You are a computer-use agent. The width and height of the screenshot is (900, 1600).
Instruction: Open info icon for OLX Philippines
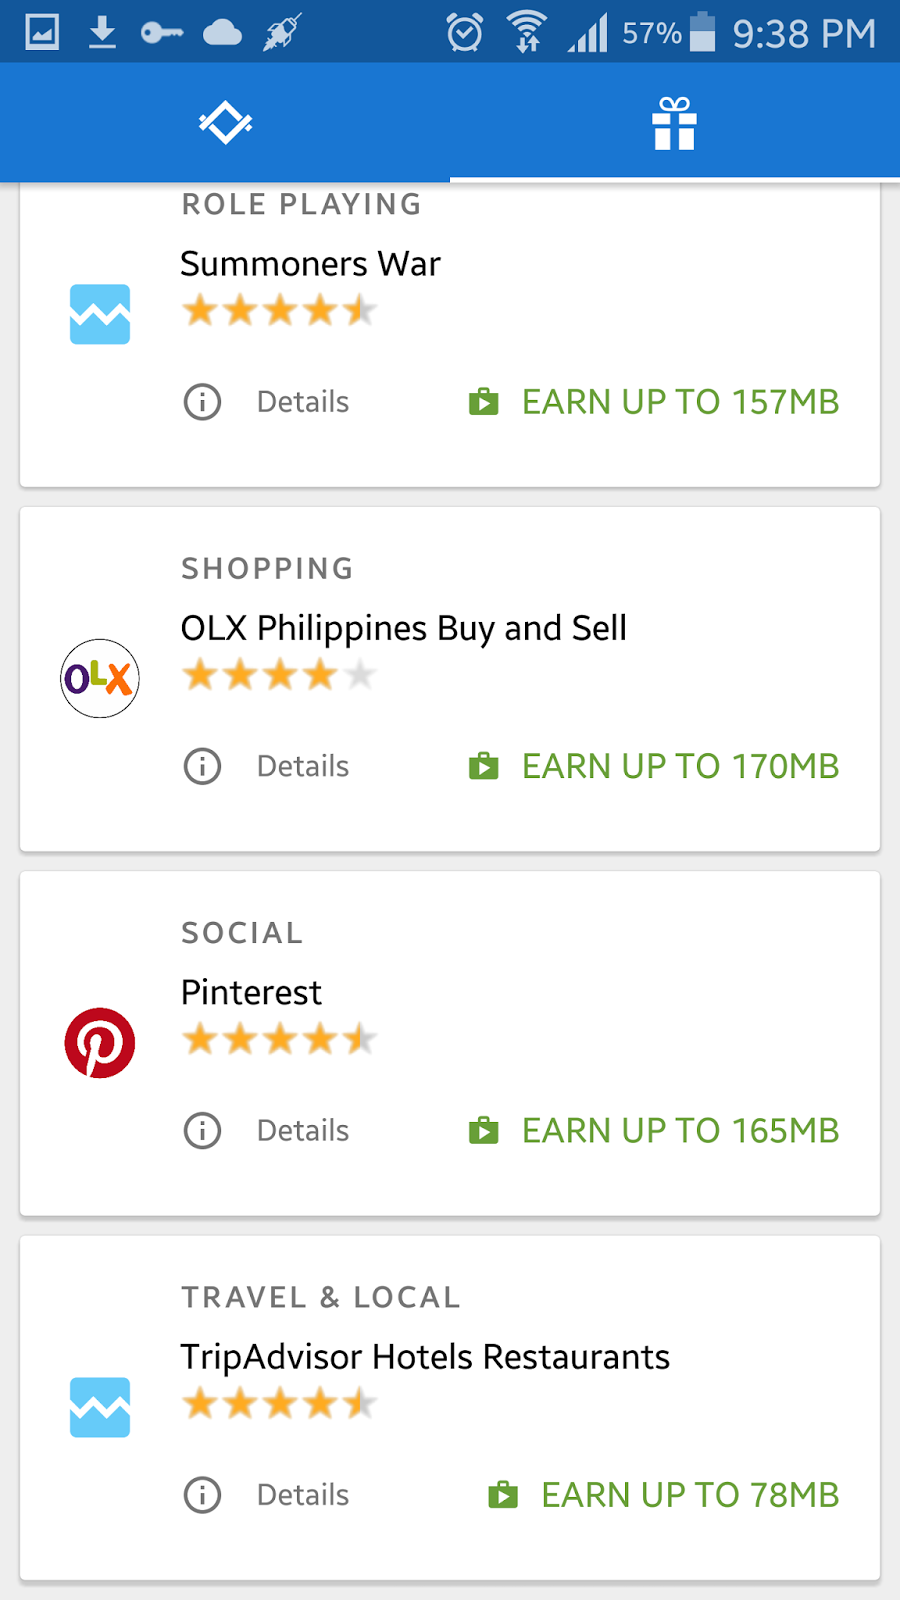[202, 767]
